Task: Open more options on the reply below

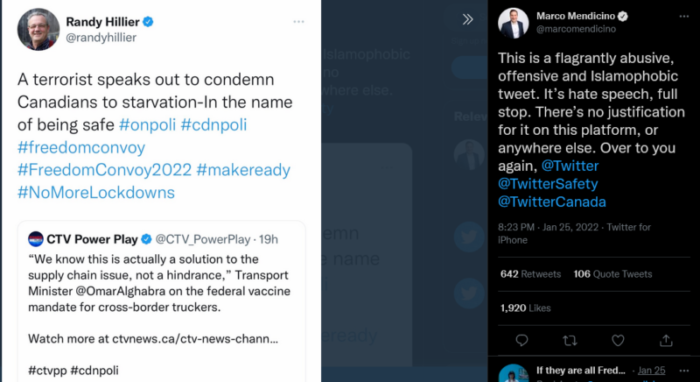Action: tap(684, 371)
